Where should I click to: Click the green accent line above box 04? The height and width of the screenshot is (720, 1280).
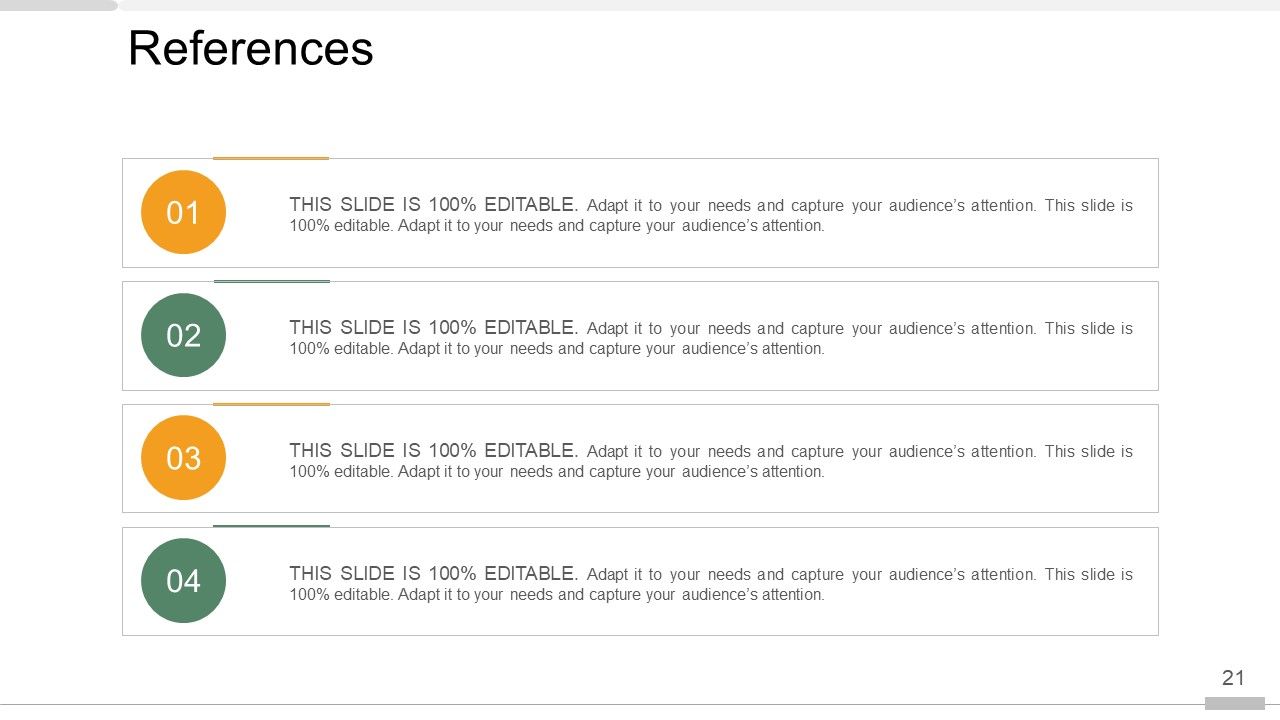pyautogui.click(x=271, y=526)
